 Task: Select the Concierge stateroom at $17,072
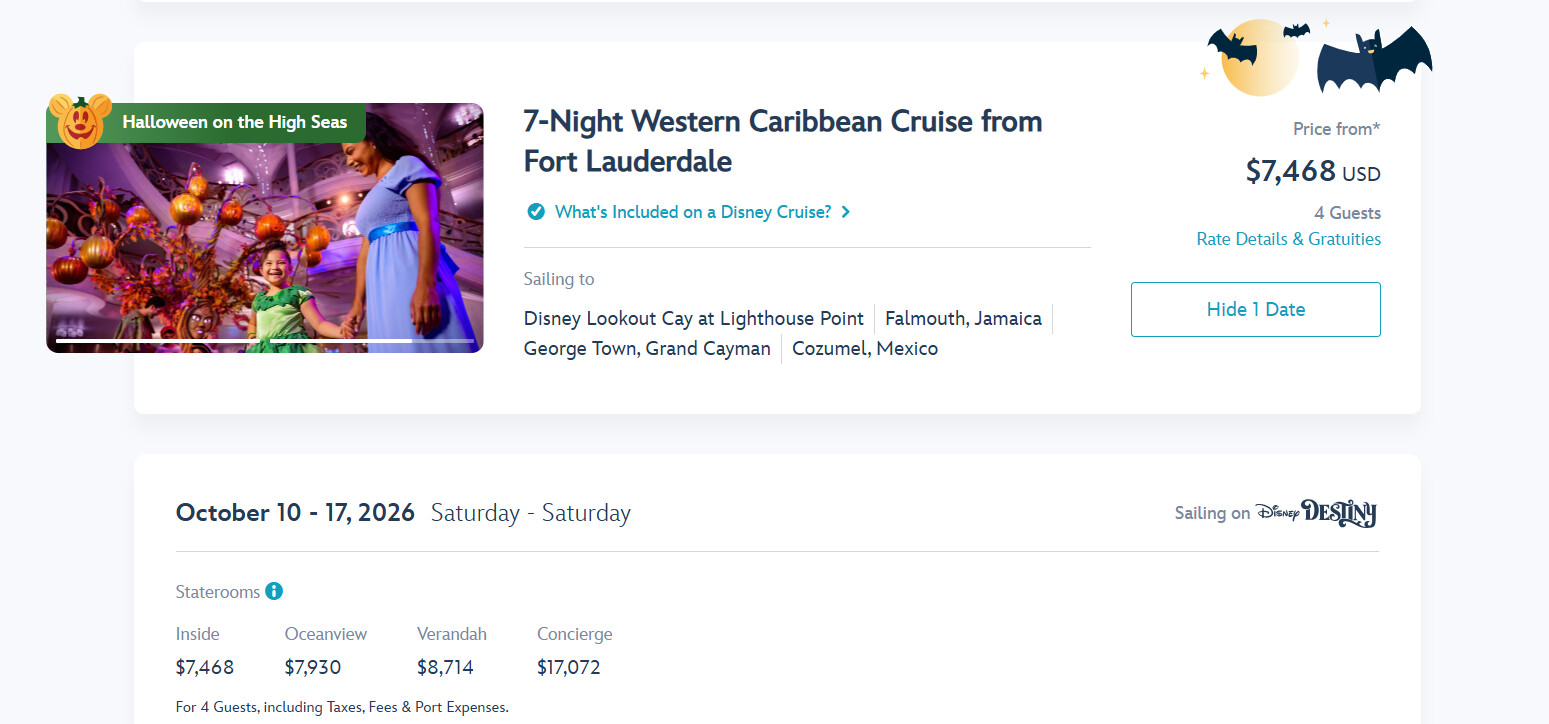pos(568,667)
